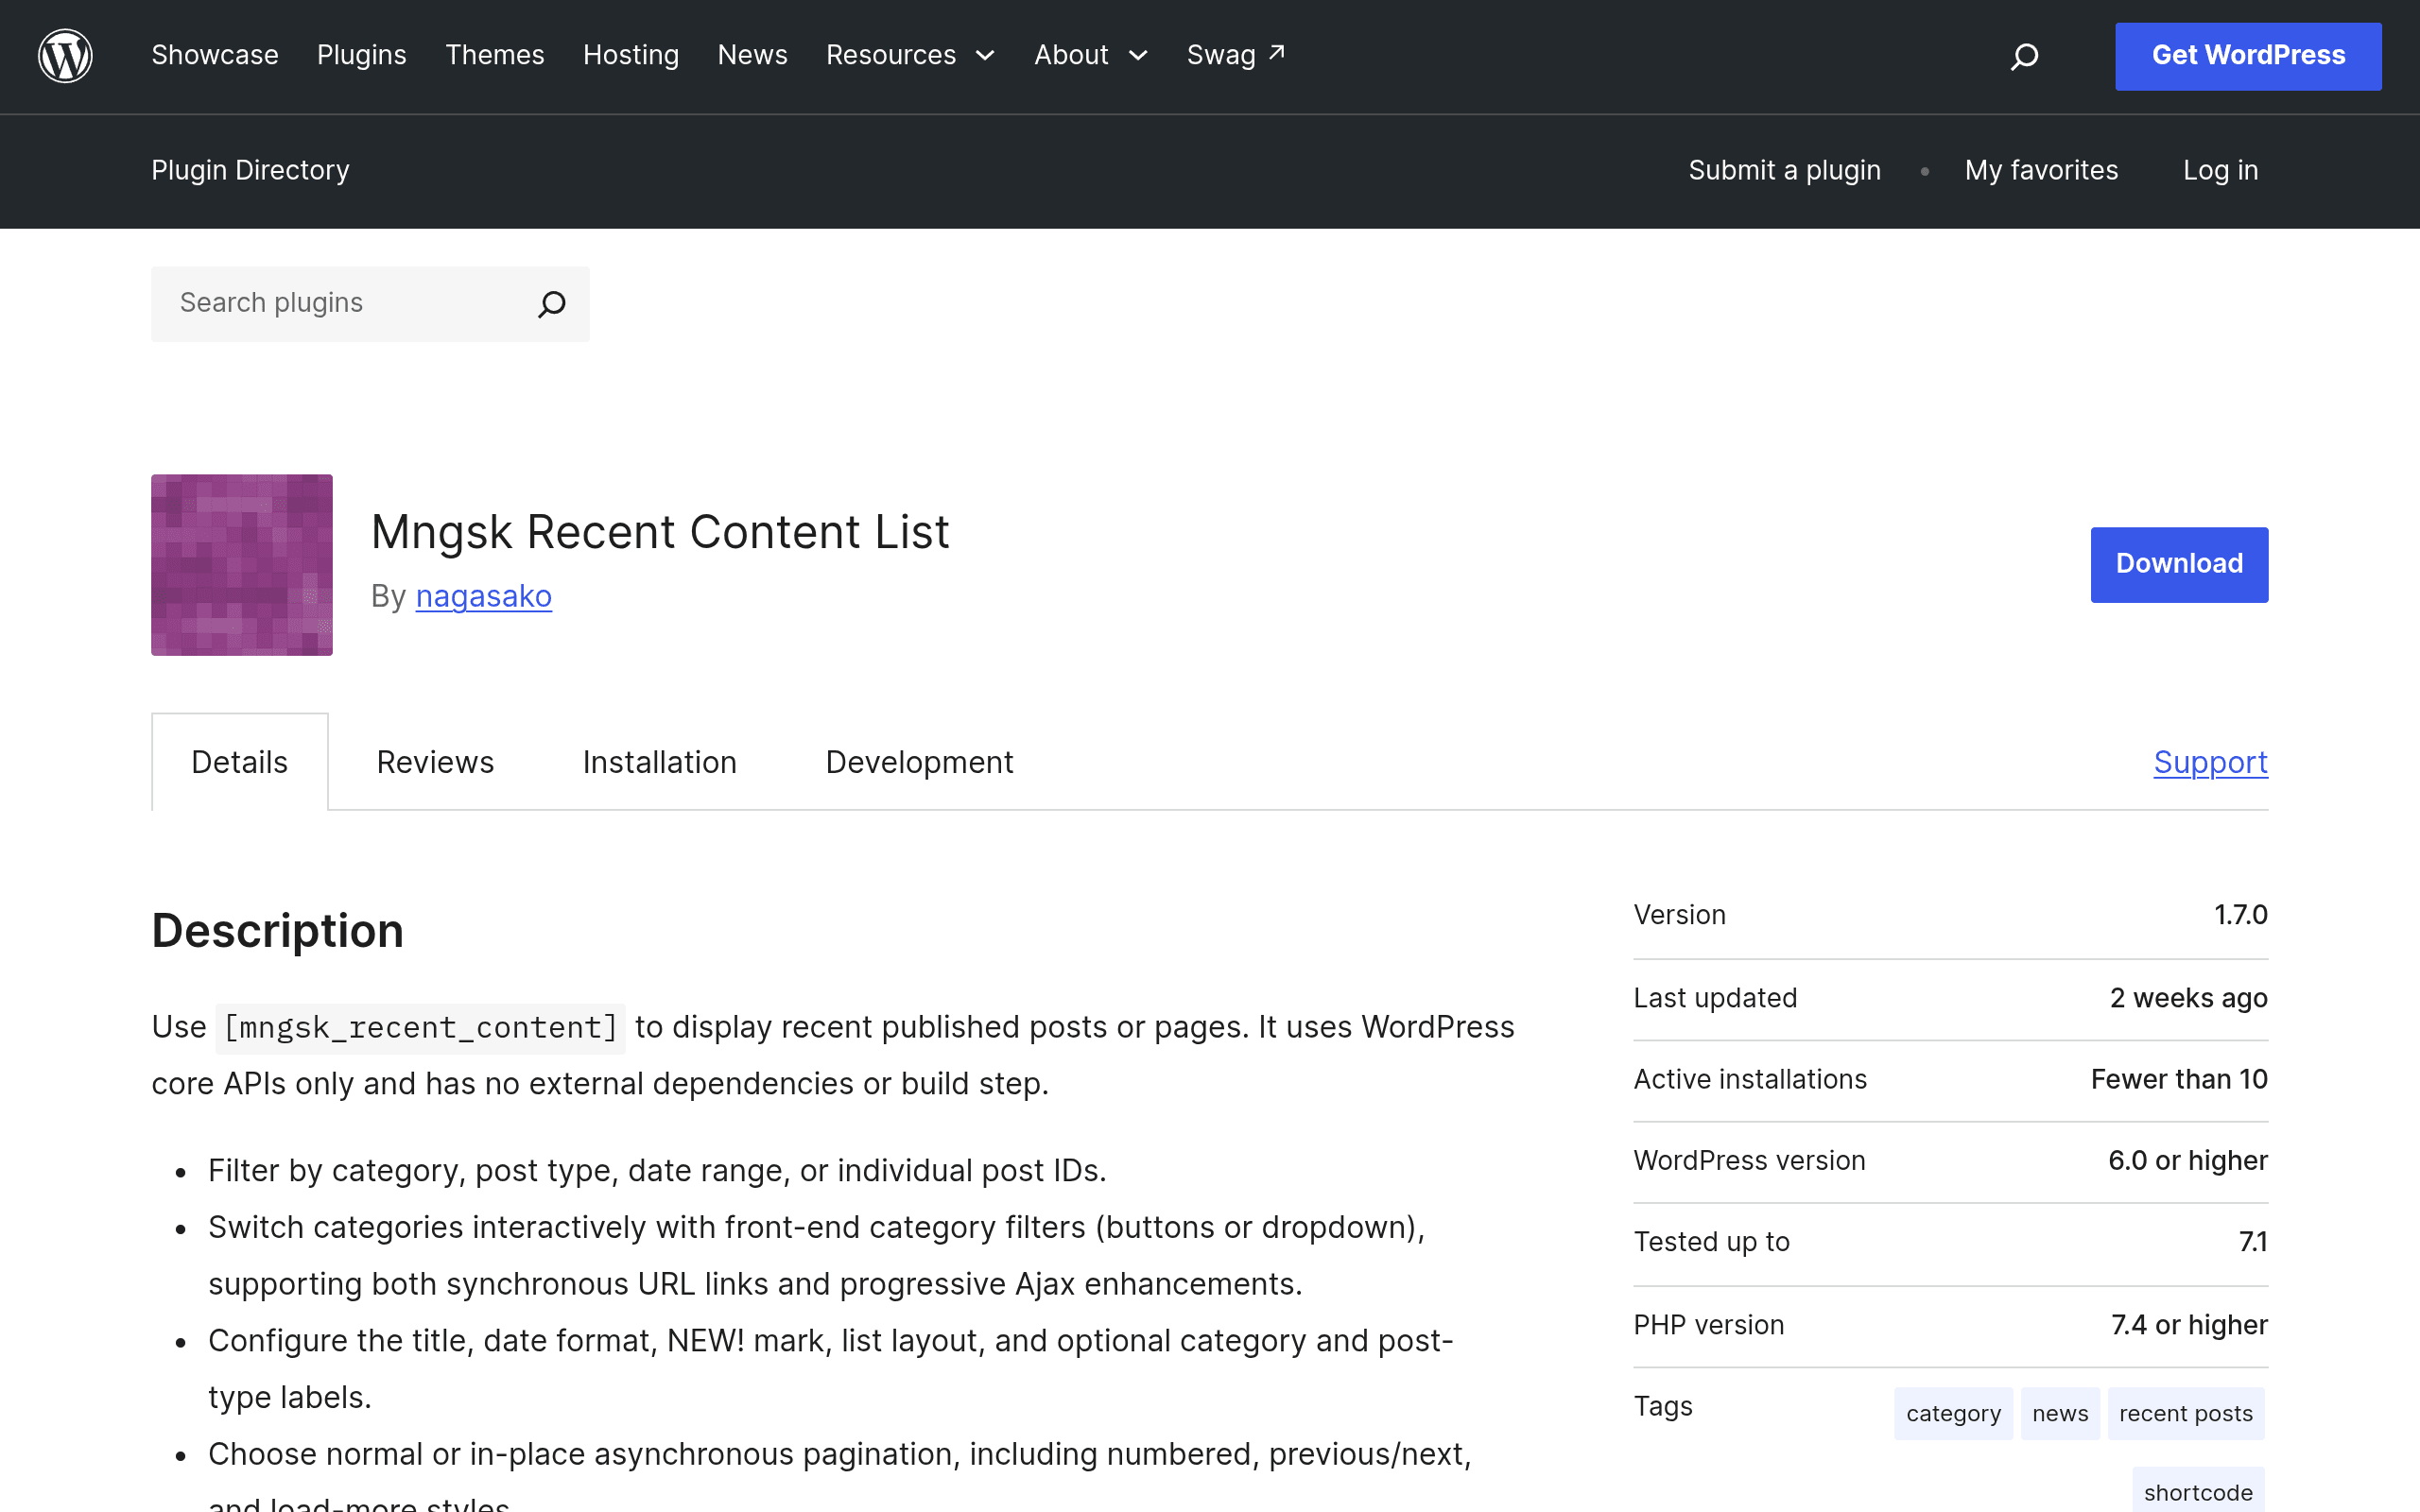Click the 'Active installations' label
Image resolution: width=2420 pixels, height=1512 pixels.
pos(1750,1079)
